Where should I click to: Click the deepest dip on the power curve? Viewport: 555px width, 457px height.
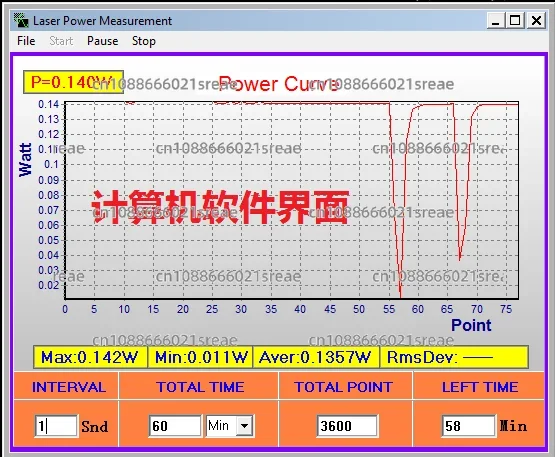pyautogui.click(x=400, y=295)
